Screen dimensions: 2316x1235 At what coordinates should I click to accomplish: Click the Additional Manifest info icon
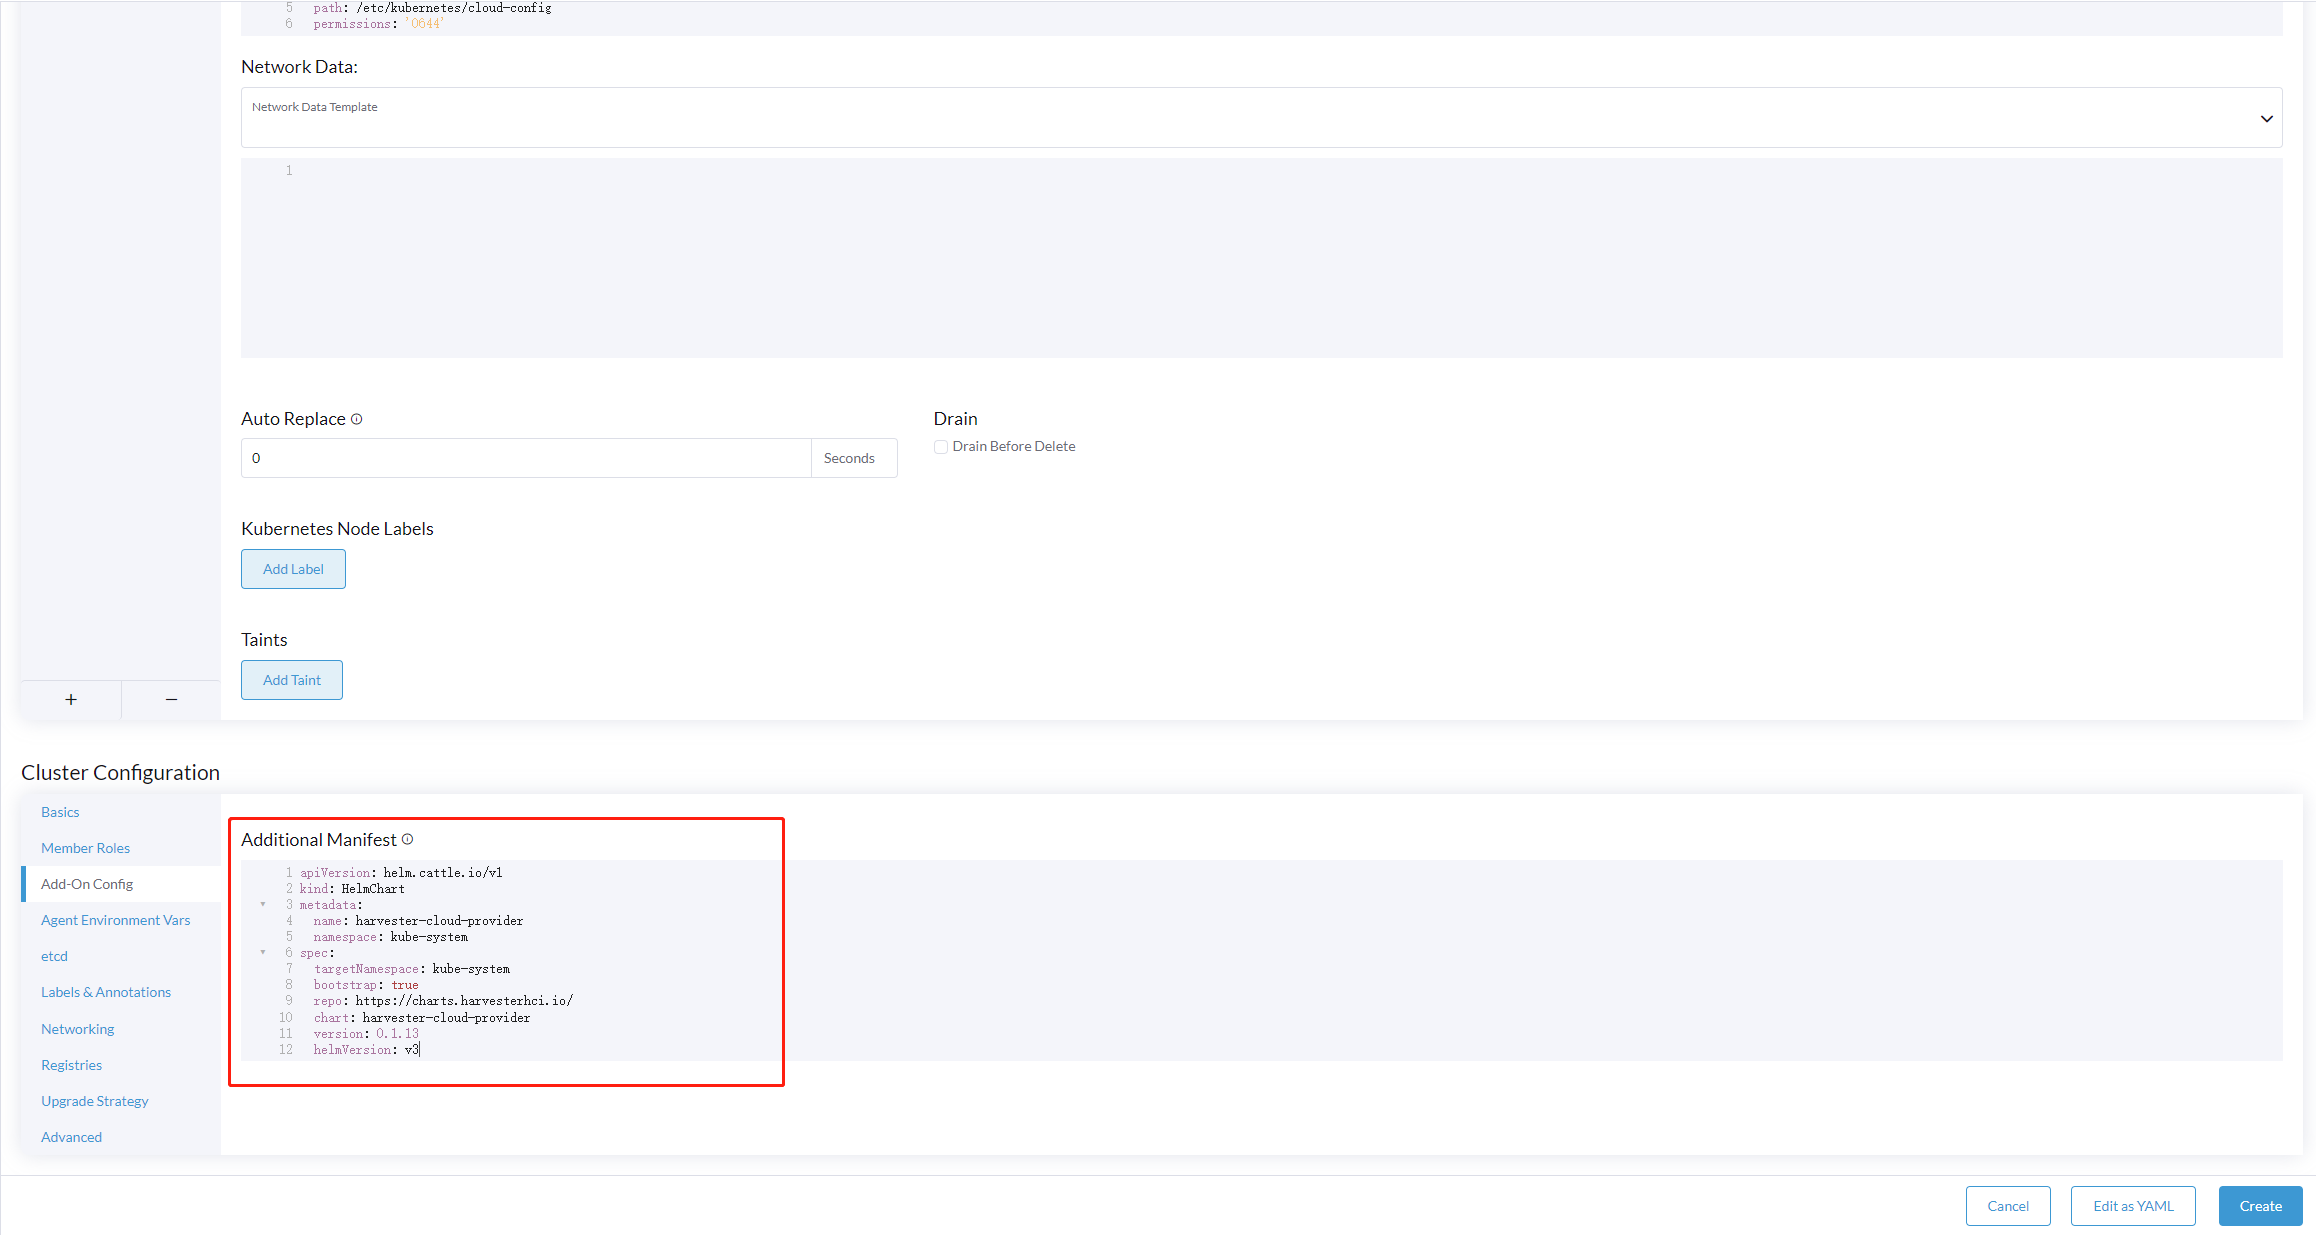tap(407, 839)
